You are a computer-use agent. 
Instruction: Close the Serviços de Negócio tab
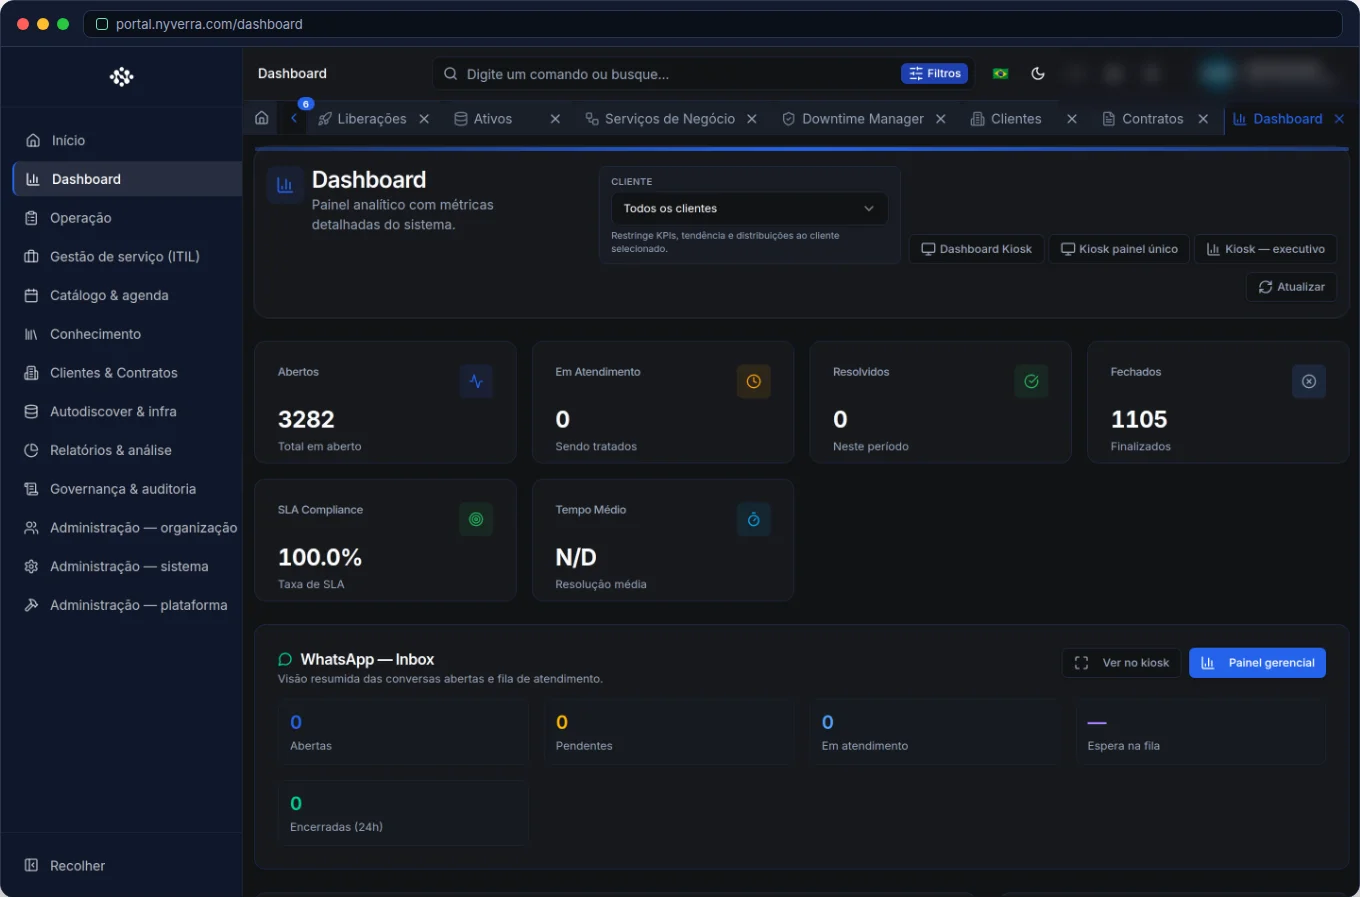point(752,119)
